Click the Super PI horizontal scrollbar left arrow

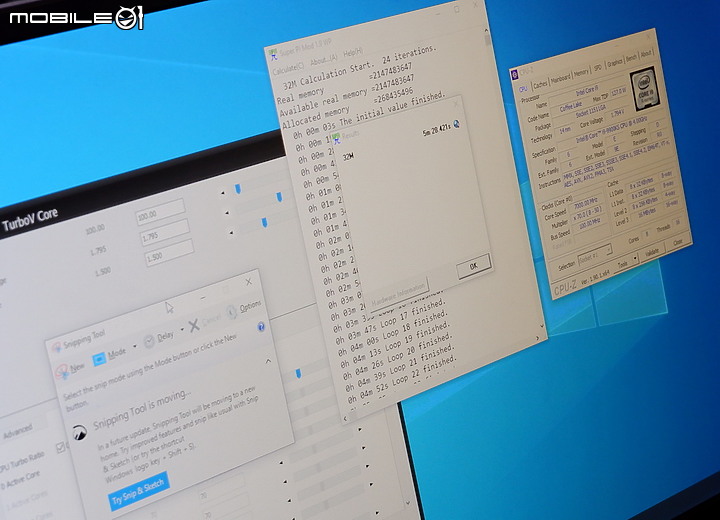(346, 419)
